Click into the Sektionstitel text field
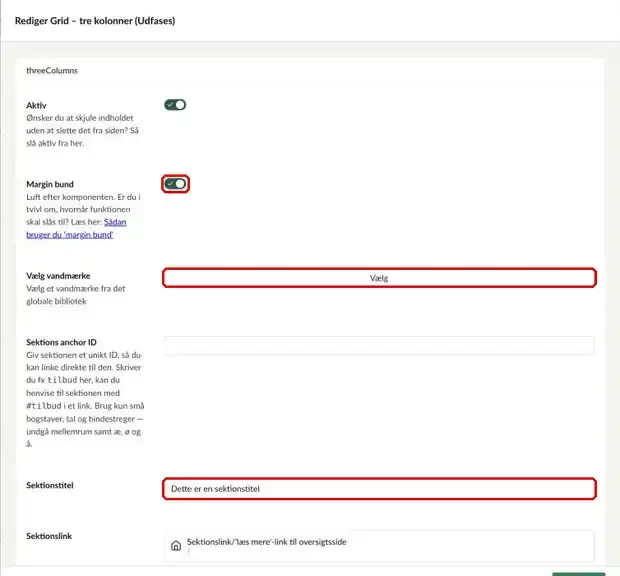The width and height of the screenshot is (620, 576). point(379,489)
